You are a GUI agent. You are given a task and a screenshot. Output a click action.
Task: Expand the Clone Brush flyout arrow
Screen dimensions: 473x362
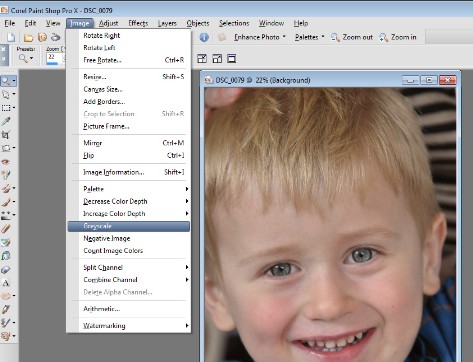14,188
